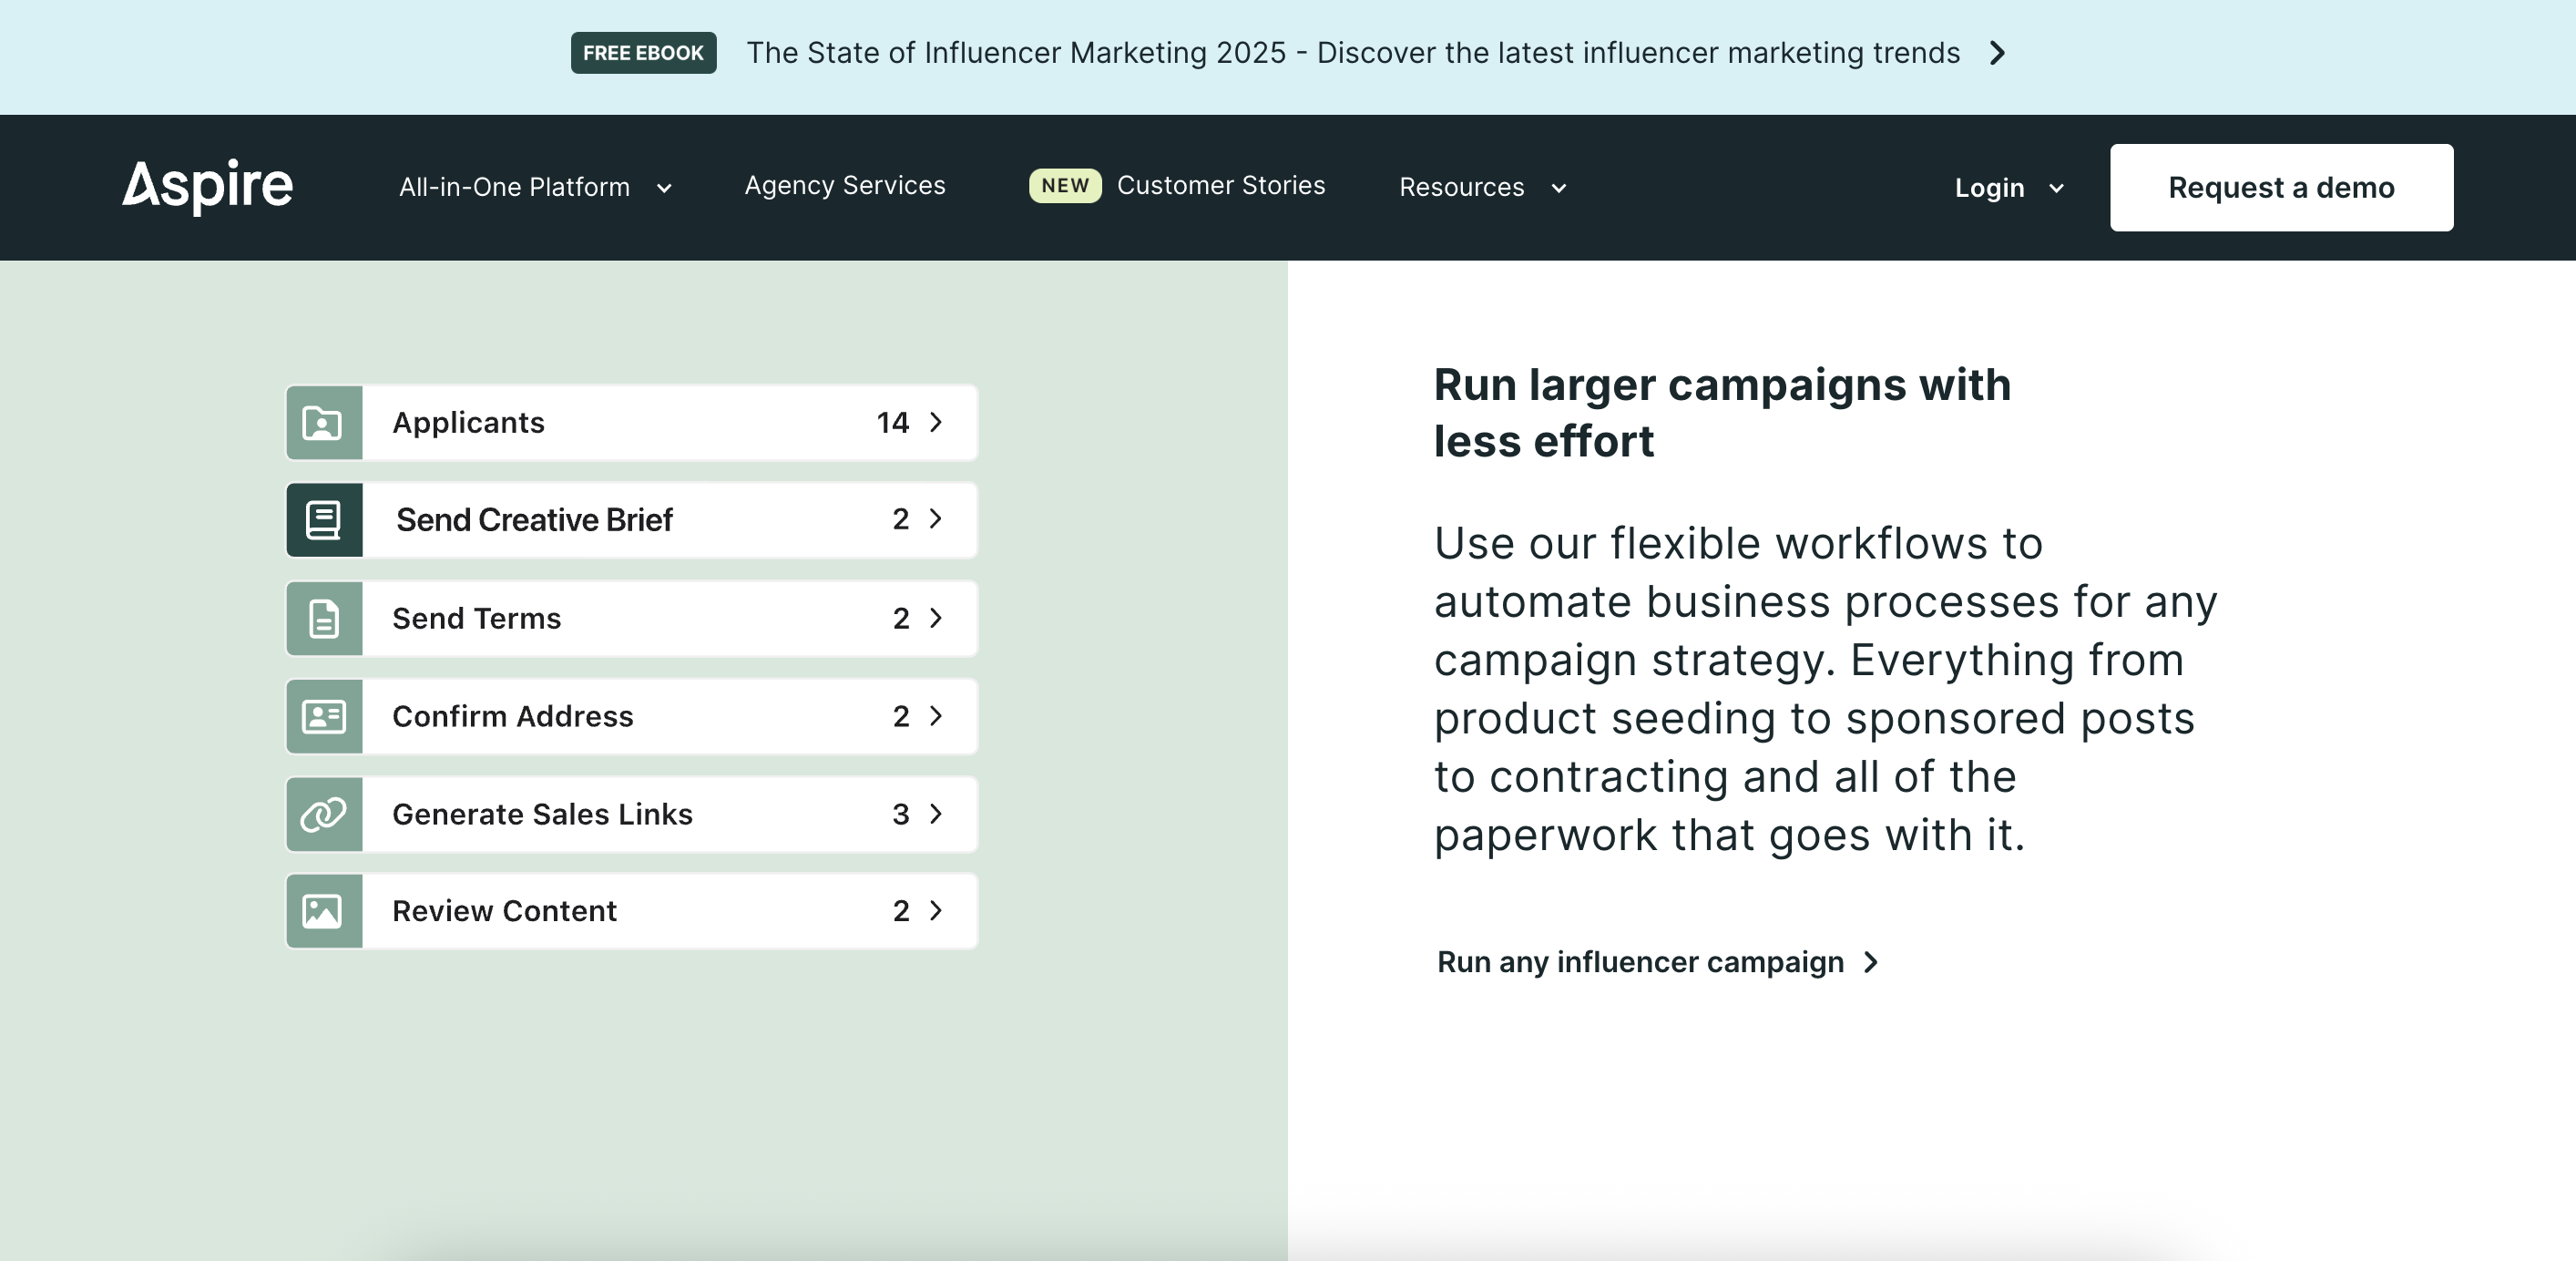Screen dimensions: 2576x1261
Task: Click the Generate Sales Links chain icon
Action: coord(323,814)
